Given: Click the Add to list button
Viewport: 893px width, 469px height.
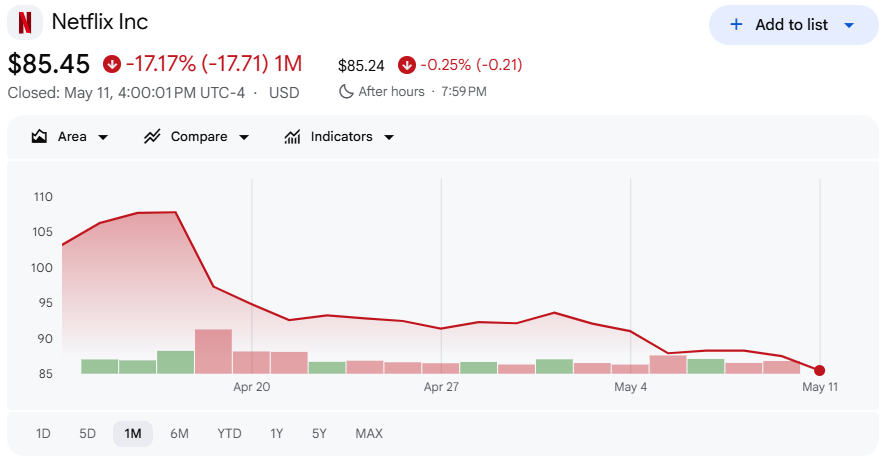Looking at the screenshot, I should coord(793,25).
